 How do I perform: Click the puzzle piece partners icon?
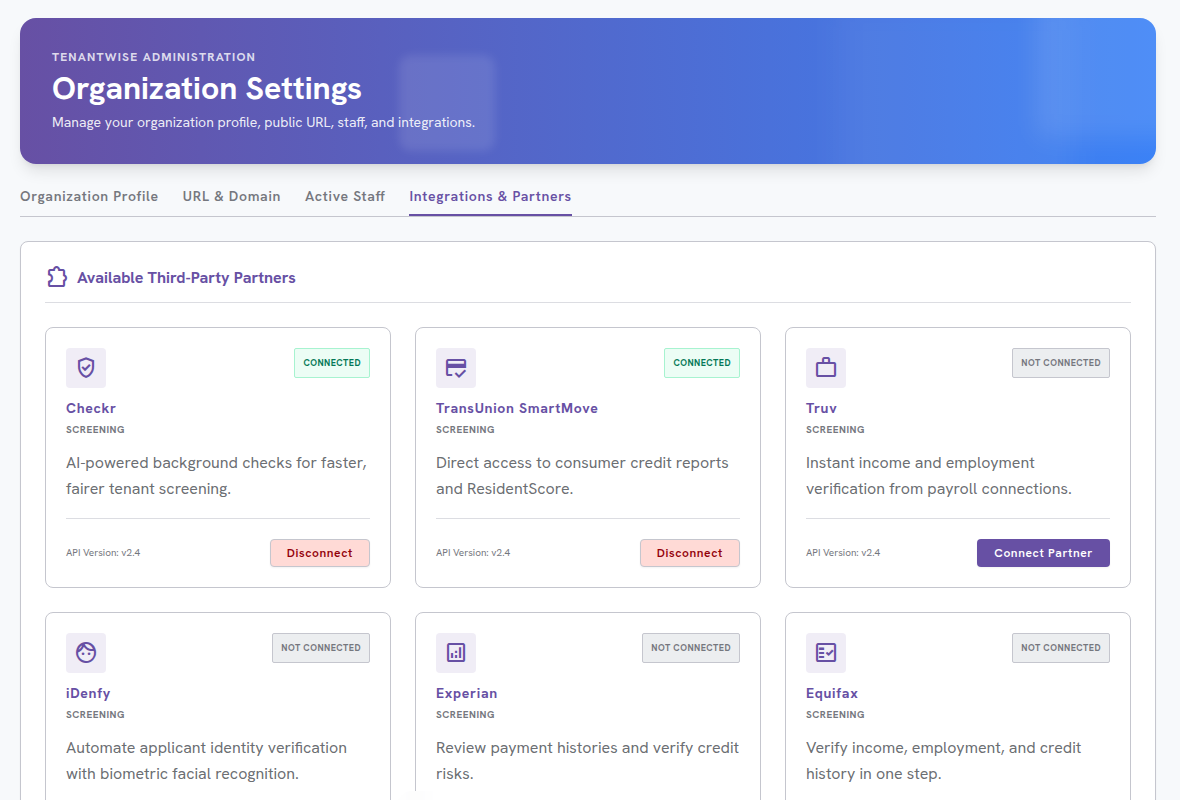click(56, 277)
